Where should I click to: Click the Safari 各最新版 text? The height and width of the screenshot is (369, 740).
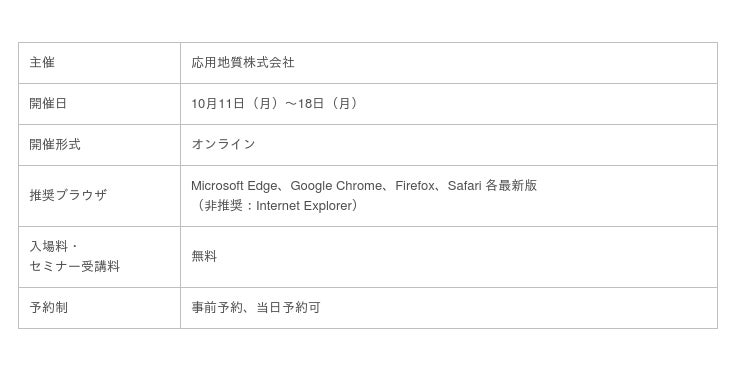pyautogui.click(x=492, y=186)
